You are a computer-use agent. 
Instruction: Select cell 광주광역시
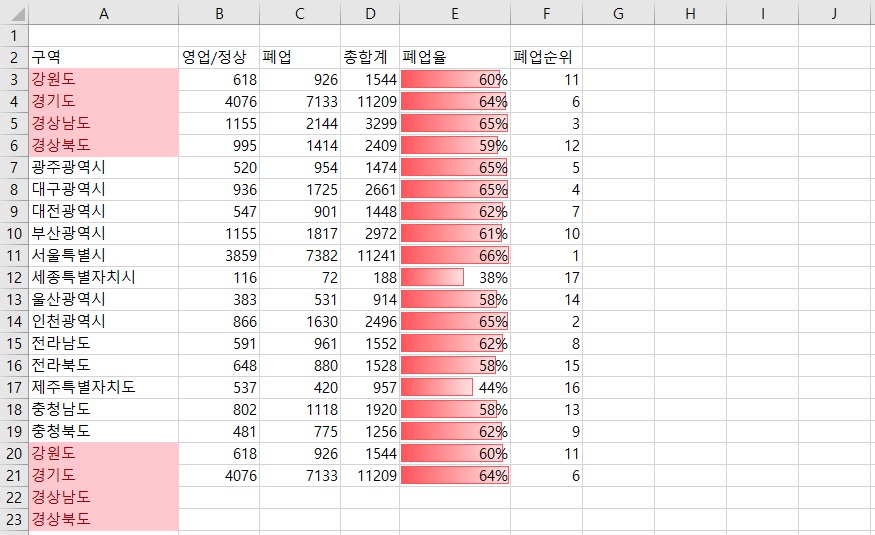103,167
